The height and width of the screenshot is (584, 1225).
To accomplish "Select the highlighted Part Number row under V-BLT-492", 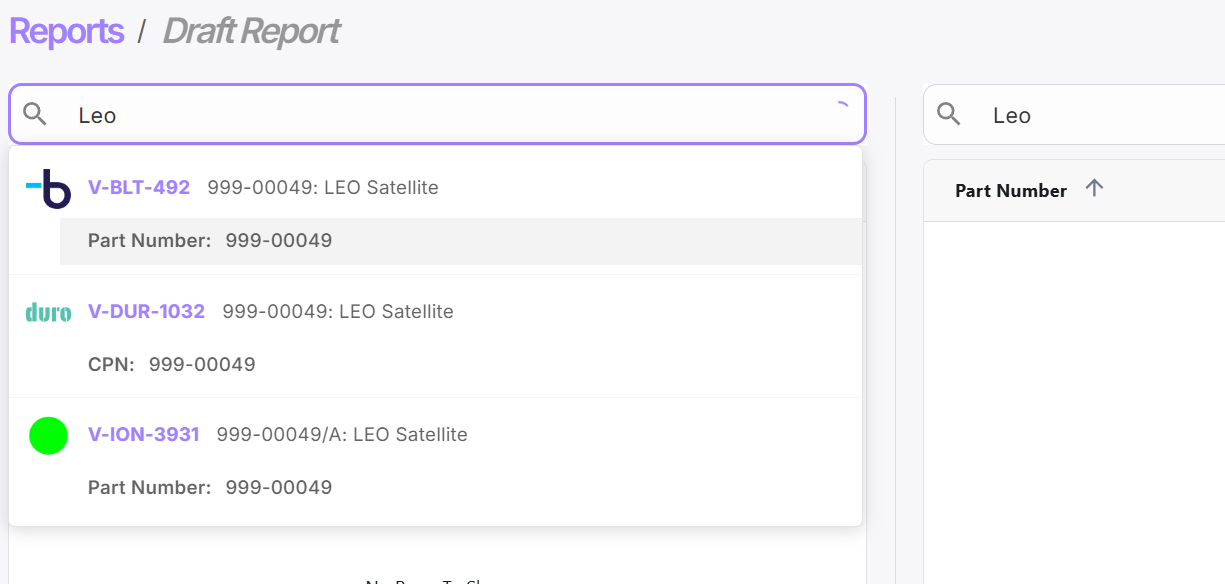I will coord(460,241).
